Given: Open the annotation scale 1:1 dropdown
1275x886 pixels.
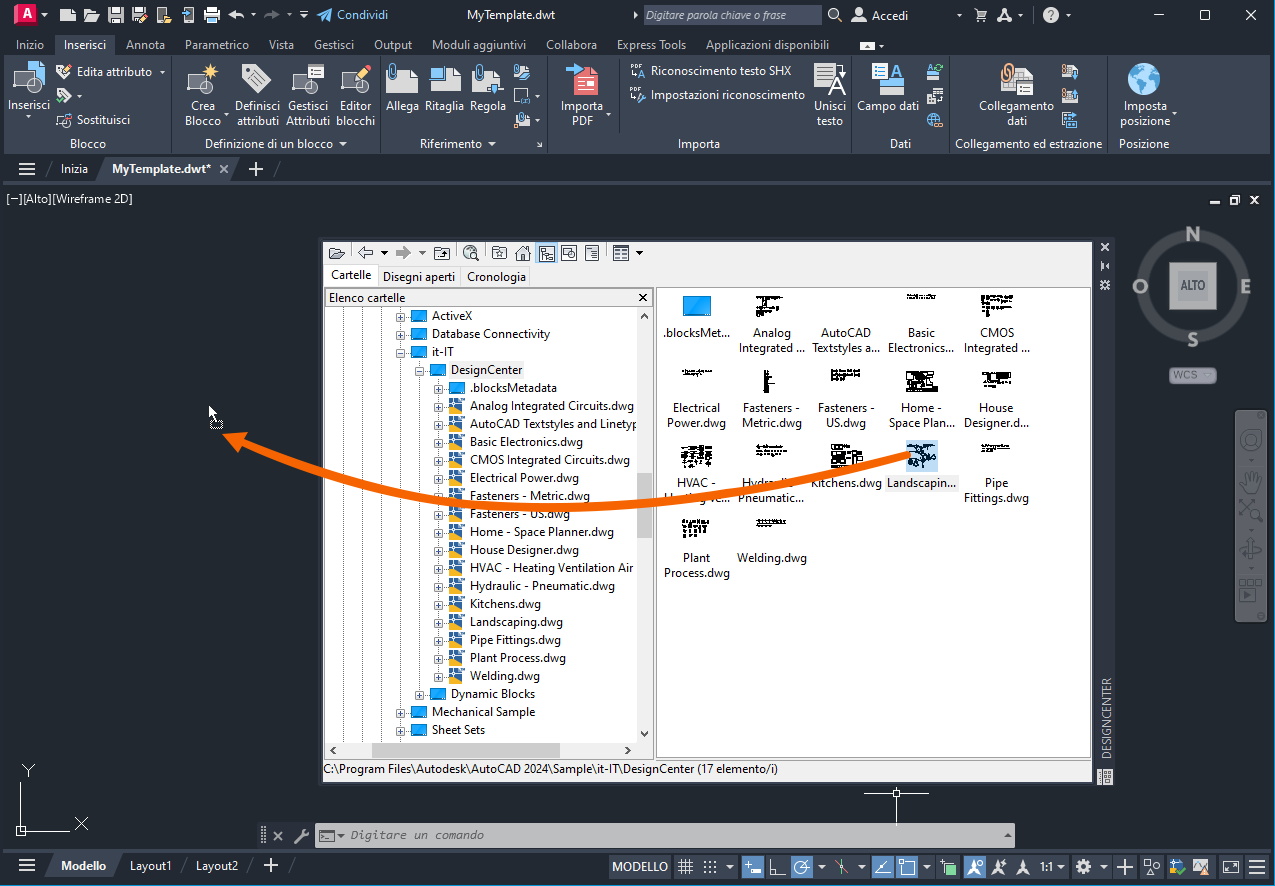Looking at the screenshot, I should (x=1050, y=866).
